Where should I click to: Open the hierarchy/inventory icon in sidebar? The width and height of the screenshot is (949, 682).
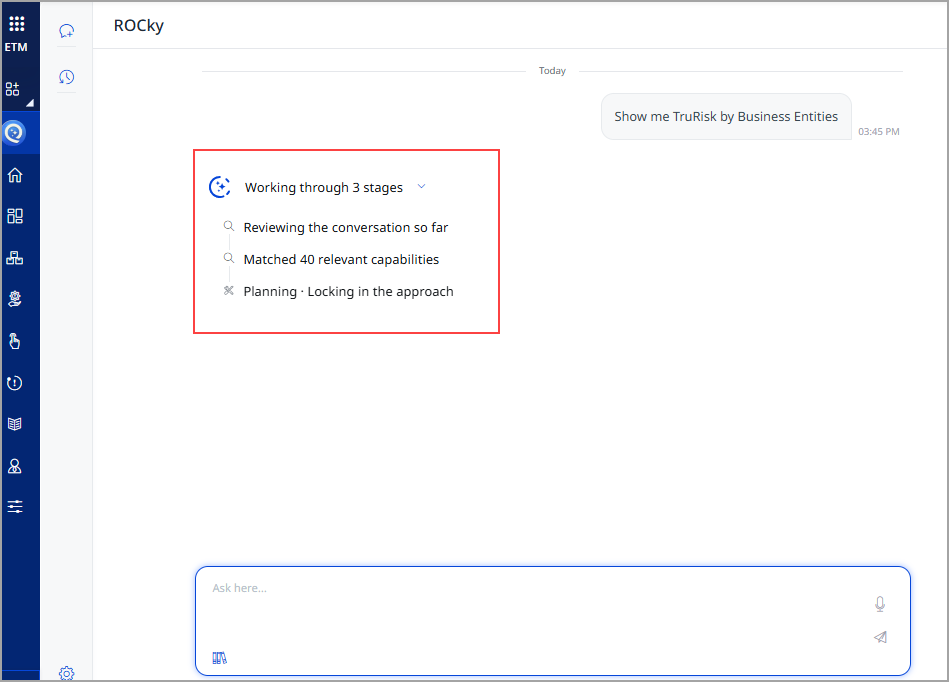(x=15, y=258)
